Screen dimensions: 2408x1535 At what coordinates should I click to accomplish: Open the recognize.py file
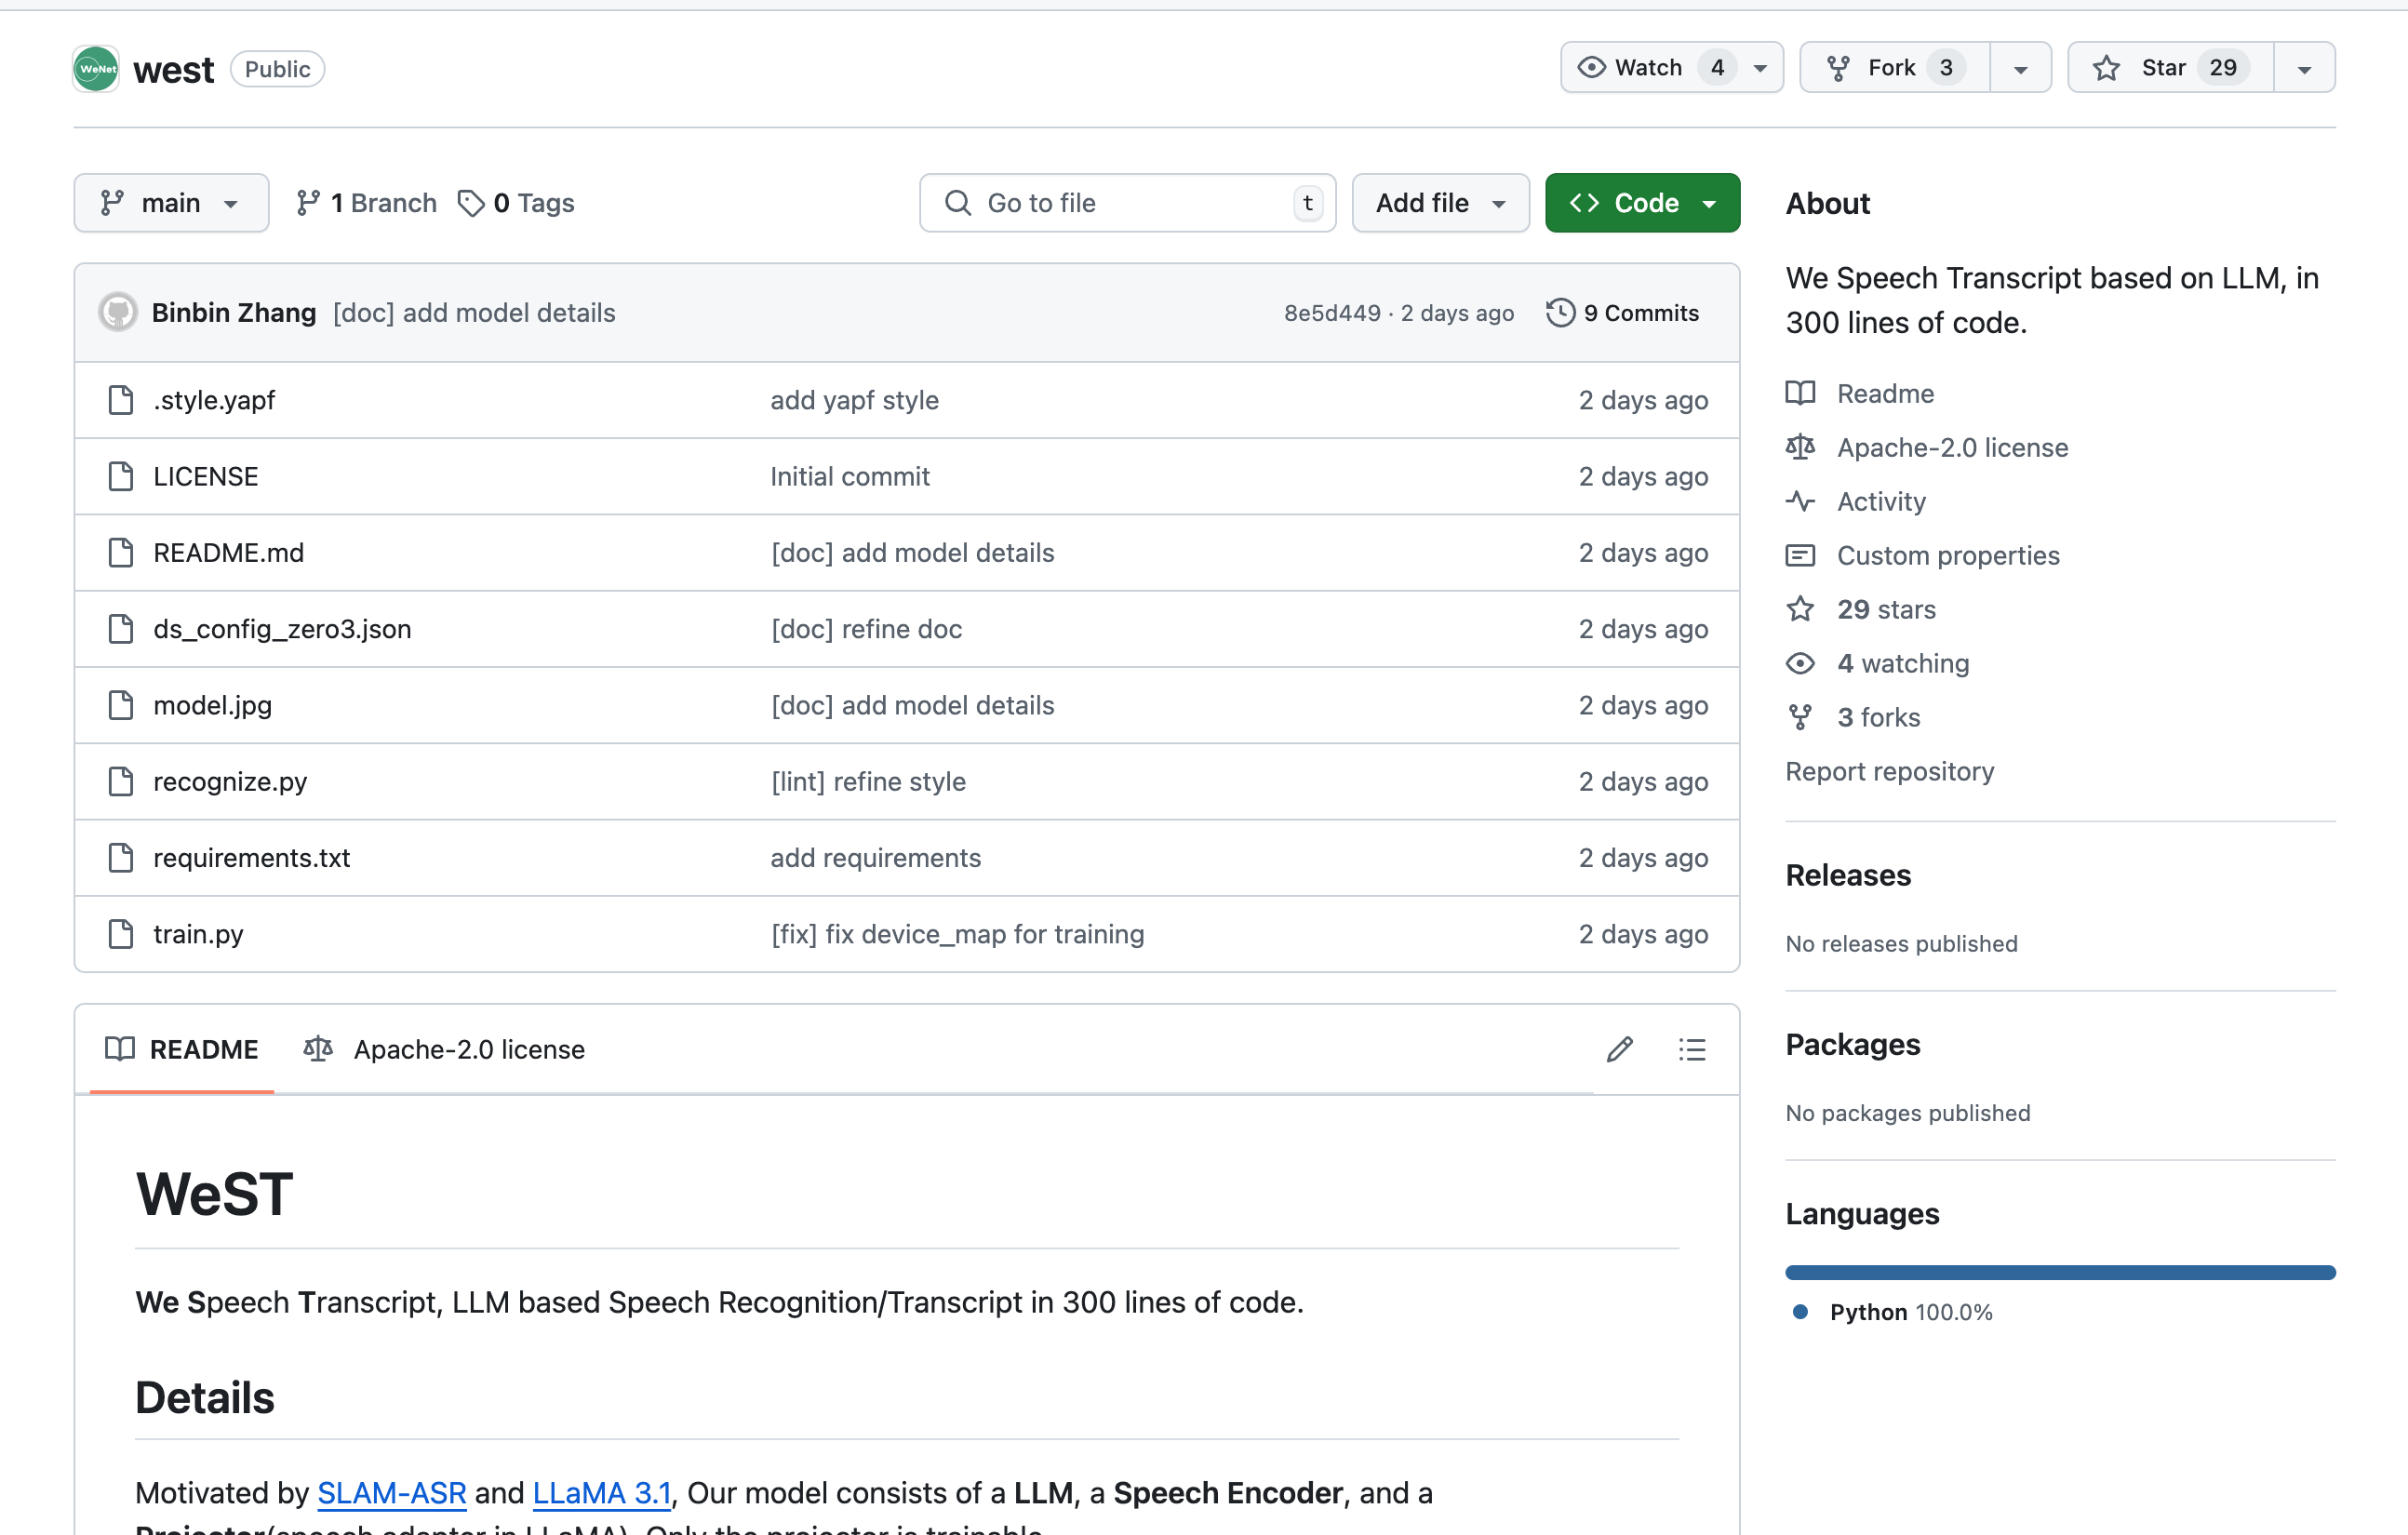coord(230,781)
